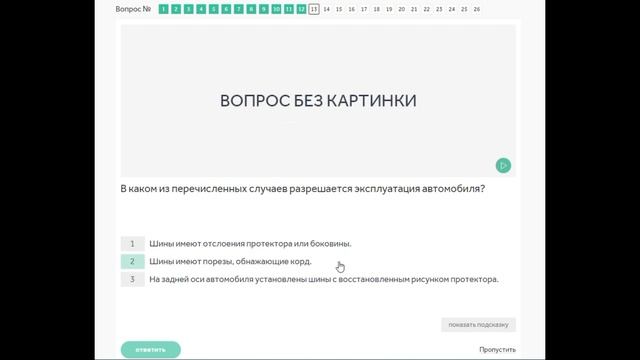Go to question number 1
The height and width of the screenshot is (360, 640).
163,9
